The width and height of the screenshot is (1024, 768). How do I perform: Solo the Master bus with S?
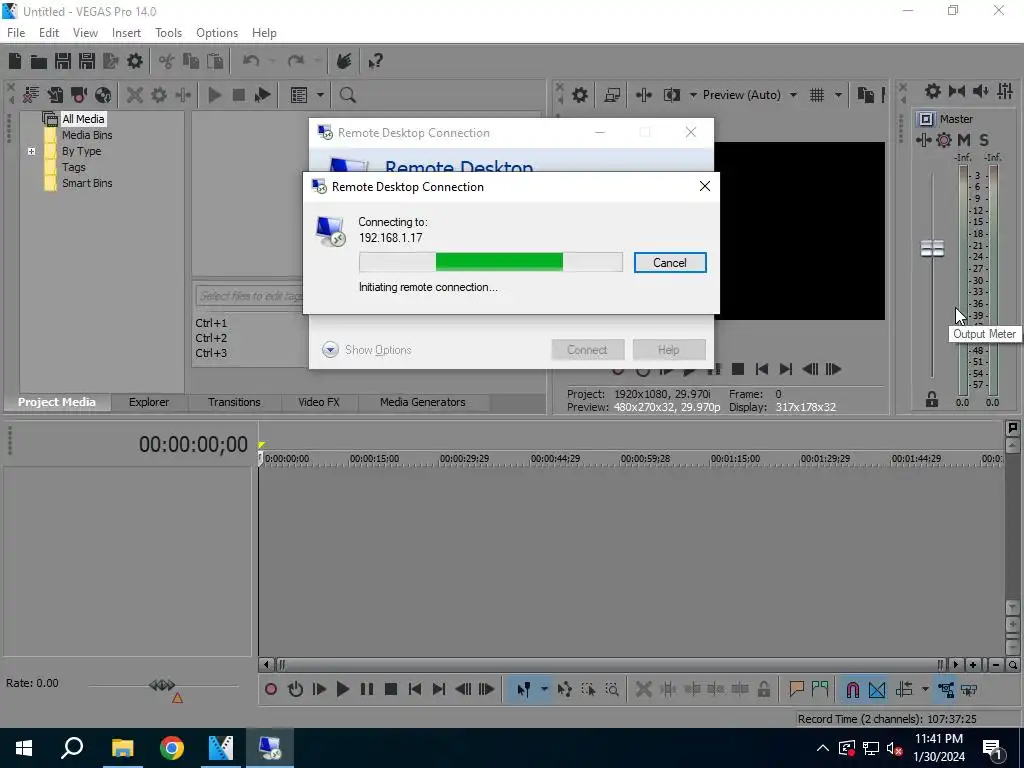coord(984,140)
